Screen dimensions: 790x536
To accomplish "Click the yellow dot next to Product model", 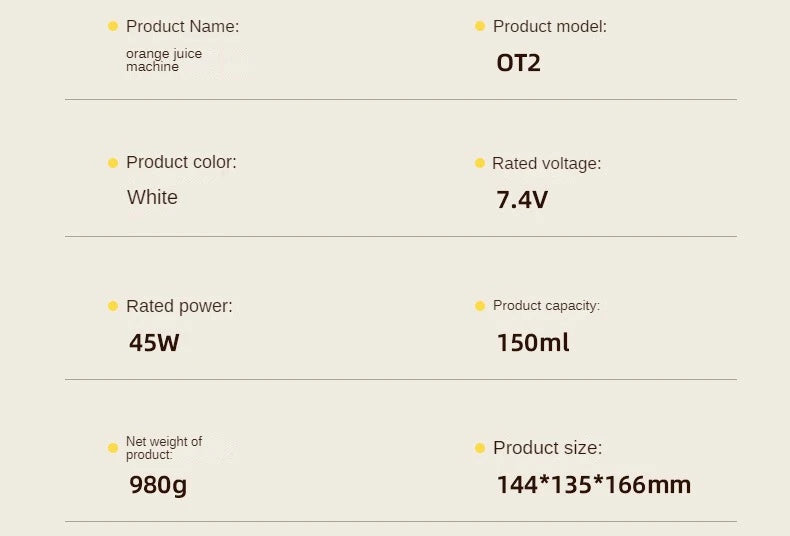I will click(480, 26).
